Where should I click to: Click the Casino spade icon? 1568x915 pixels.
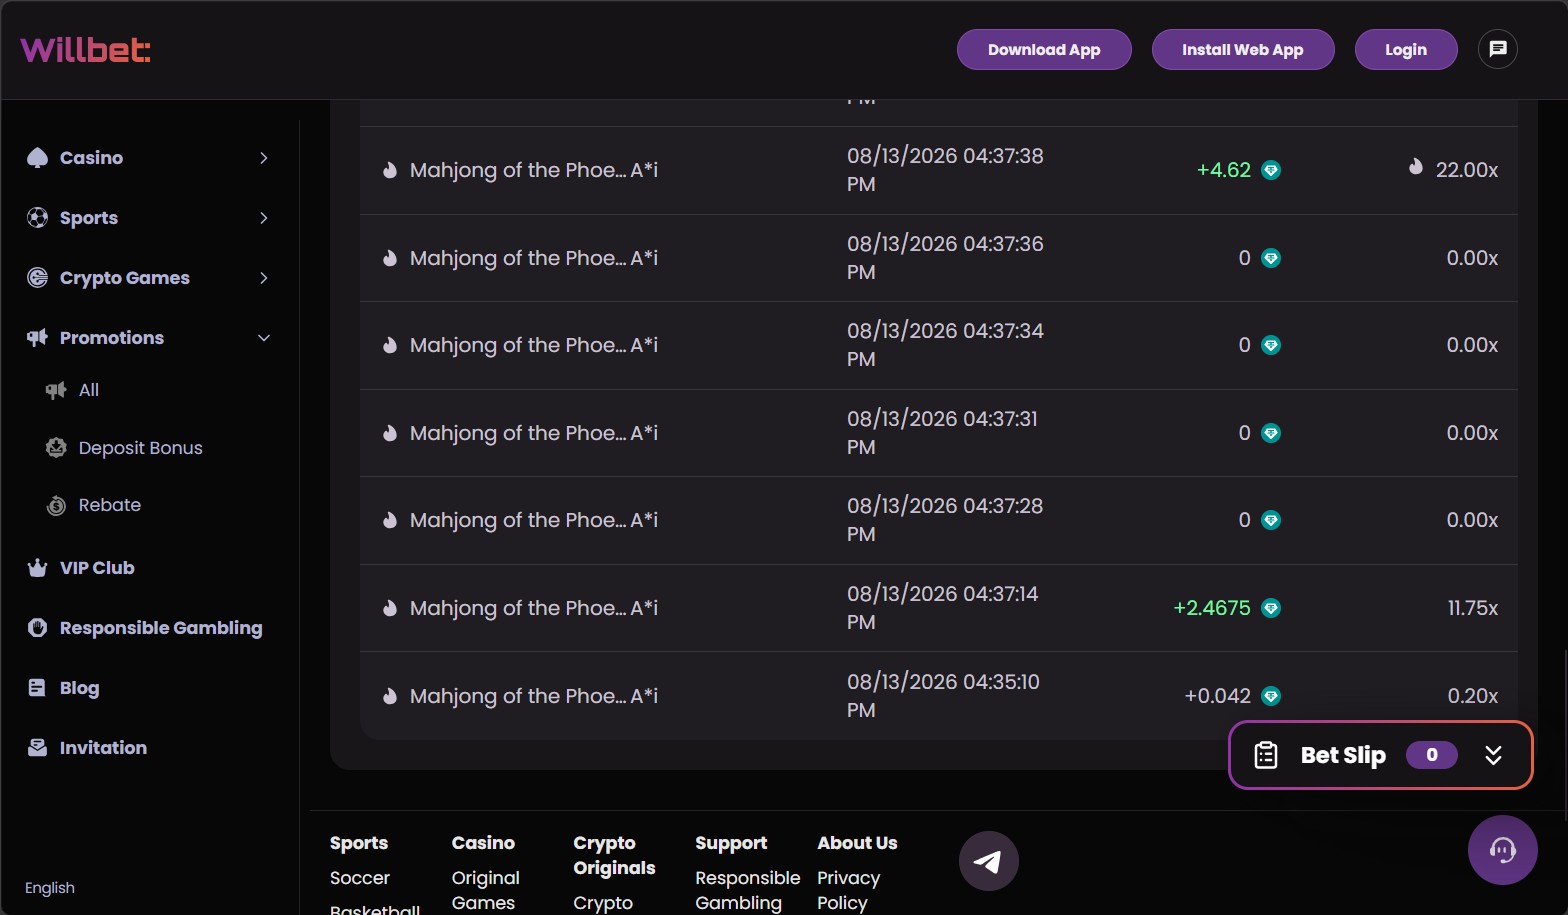(38, 158)
